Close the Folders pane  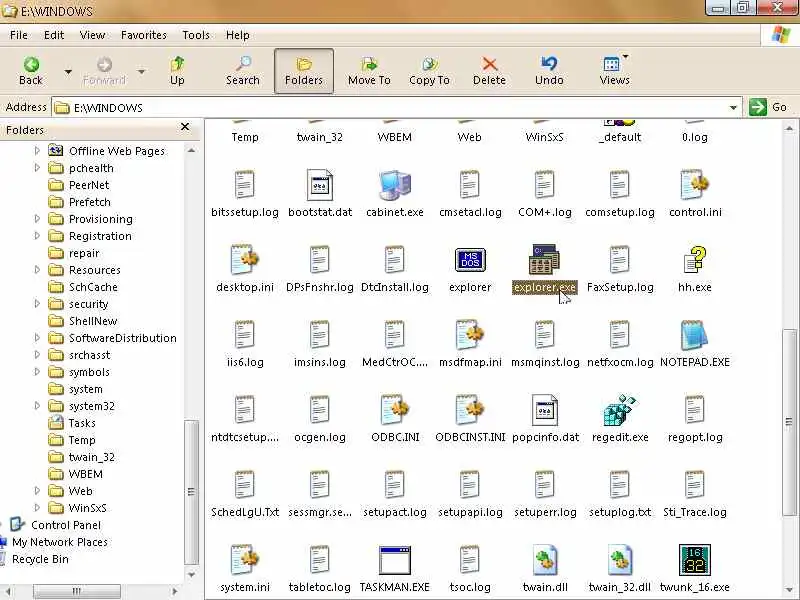(x=185, y=127)
